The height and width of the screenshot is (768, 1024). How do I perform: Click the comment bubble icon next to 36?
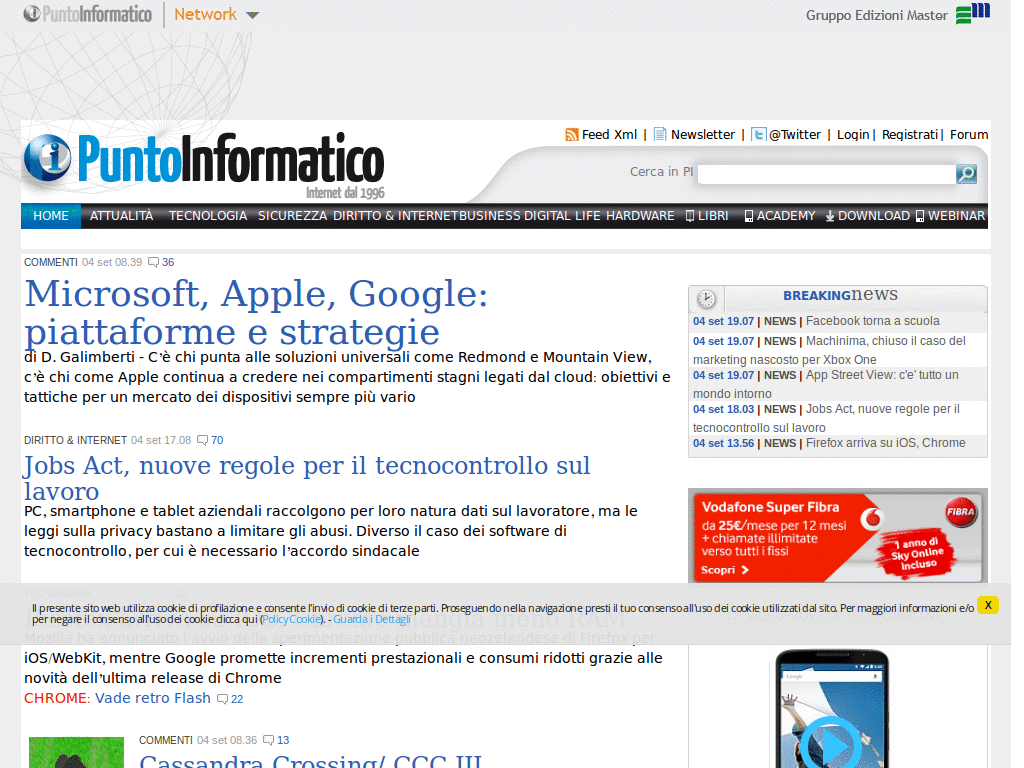click(153, 263)
